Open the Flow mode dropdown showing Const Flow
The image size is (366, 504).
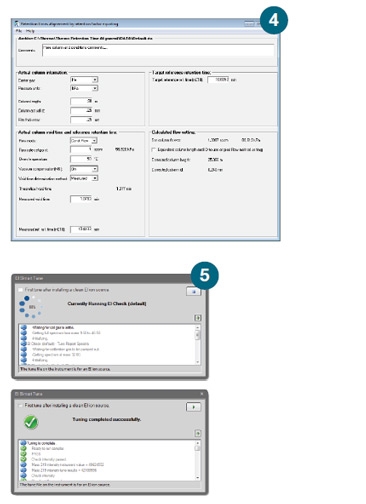pos(84,141)
